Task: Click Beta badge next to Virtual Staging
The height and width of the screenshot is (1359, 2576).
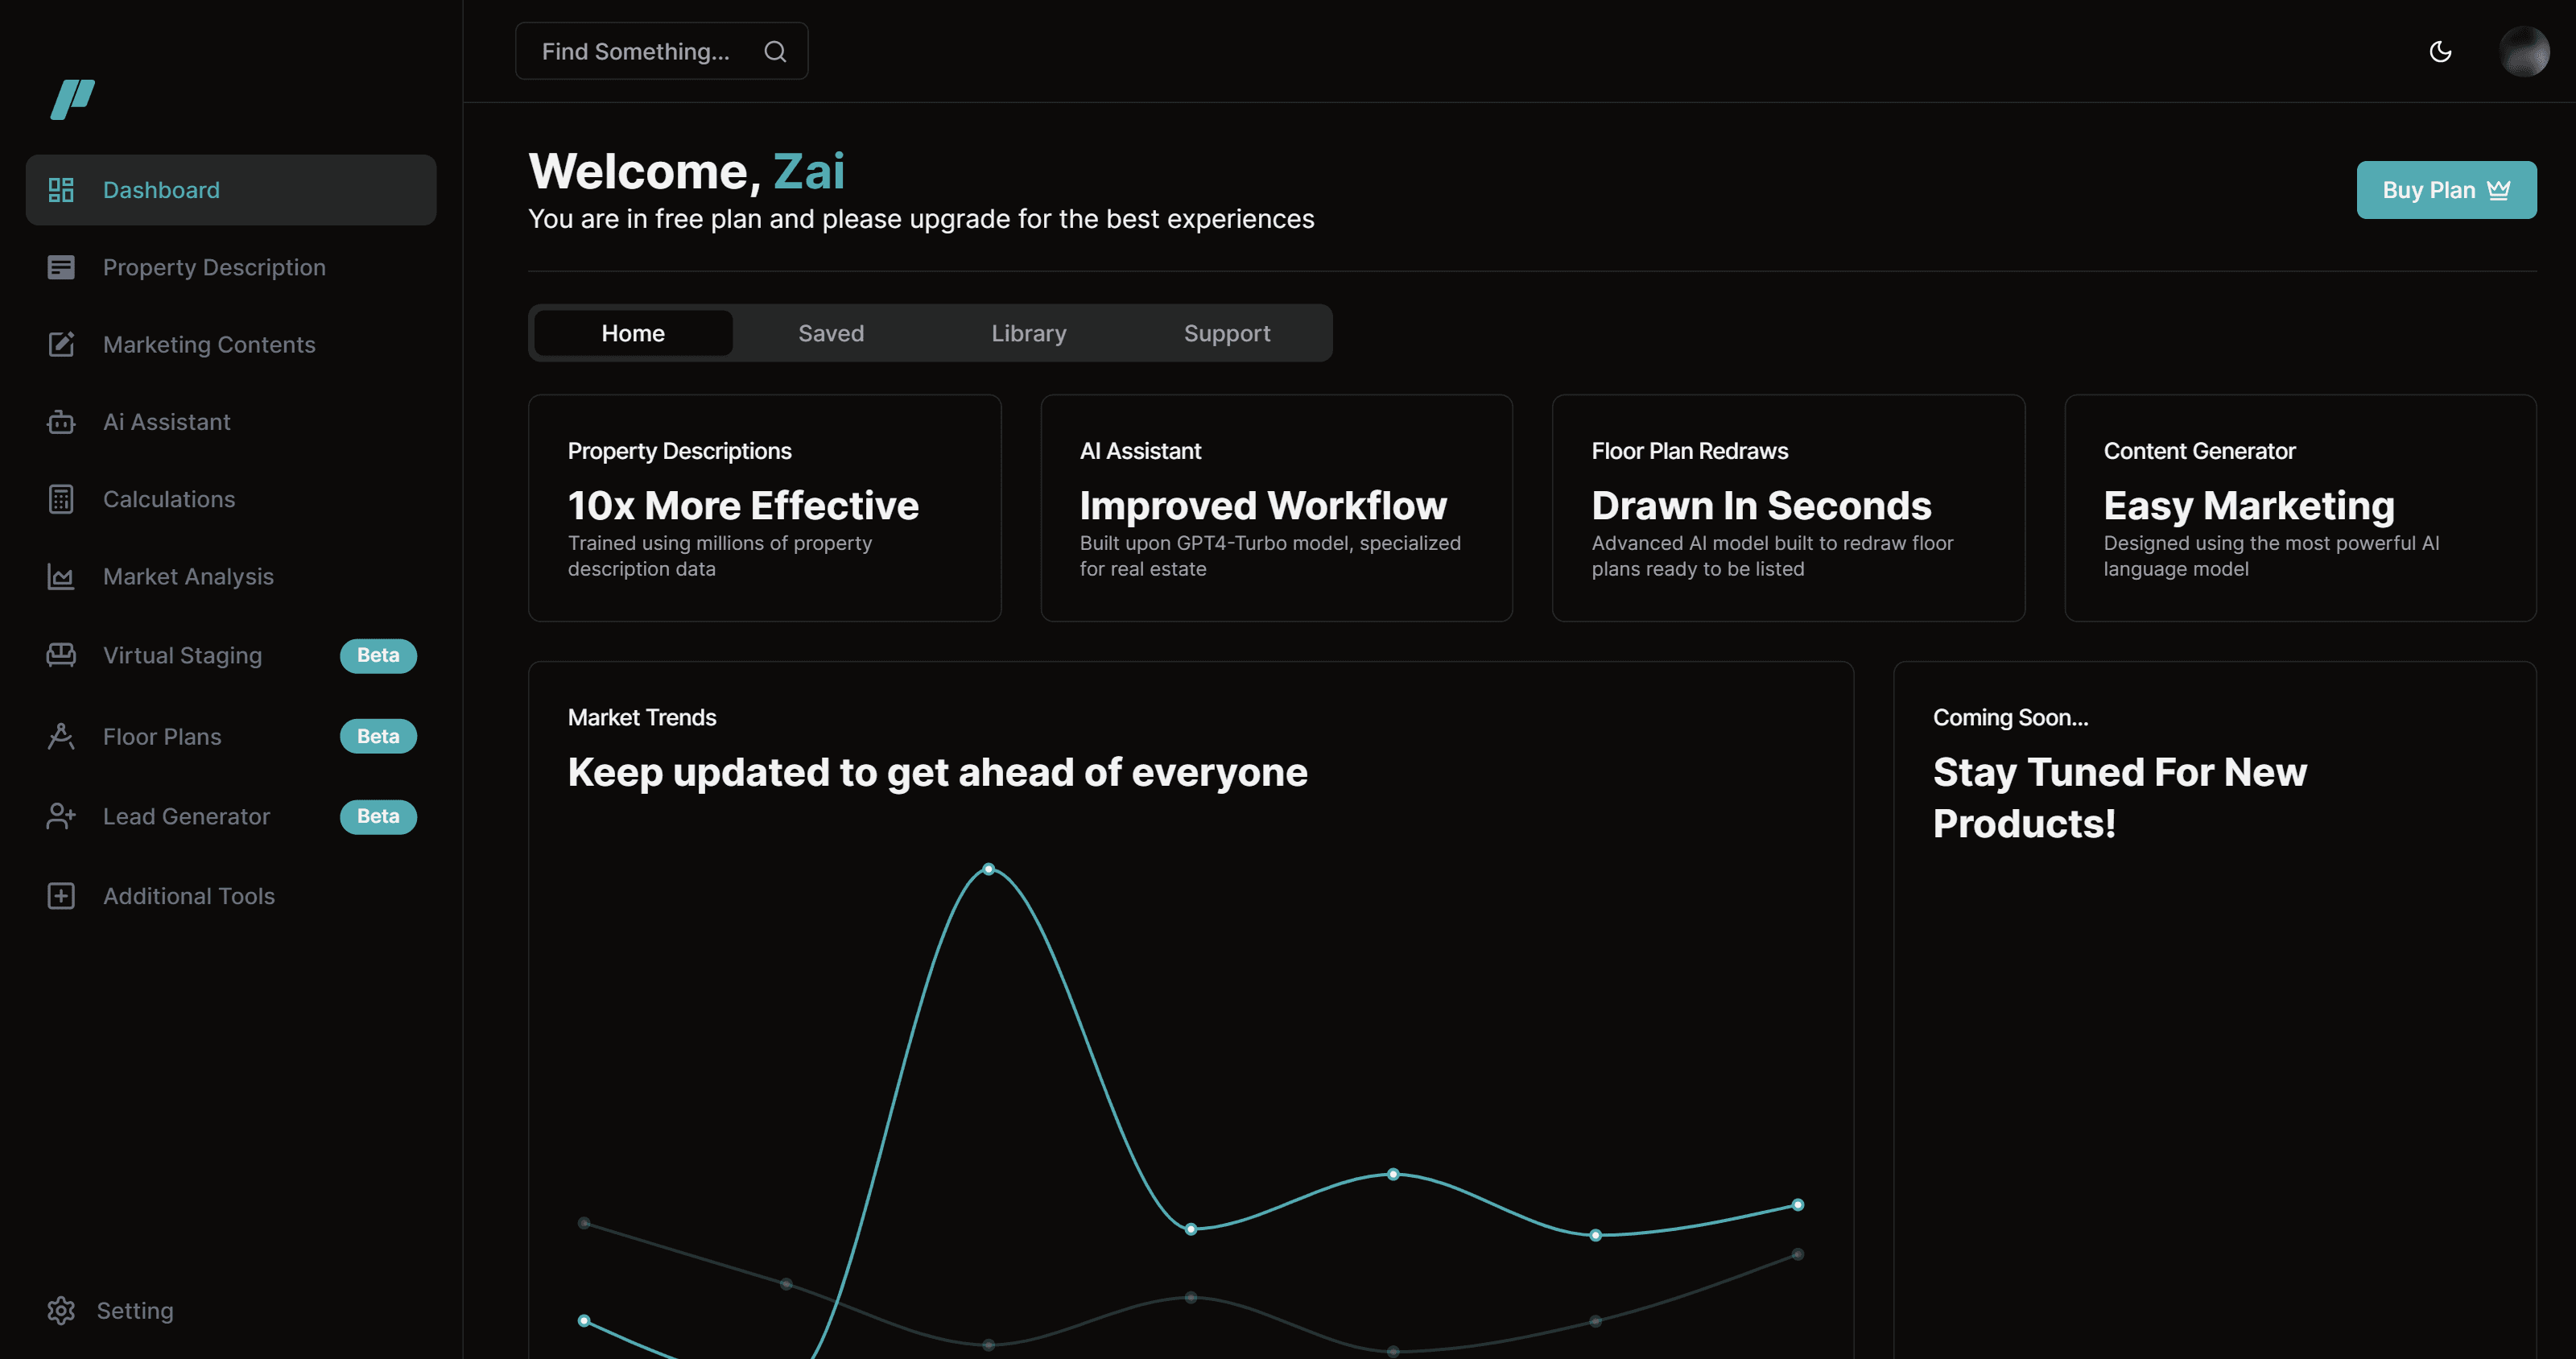Action: (x=378, y=655)
